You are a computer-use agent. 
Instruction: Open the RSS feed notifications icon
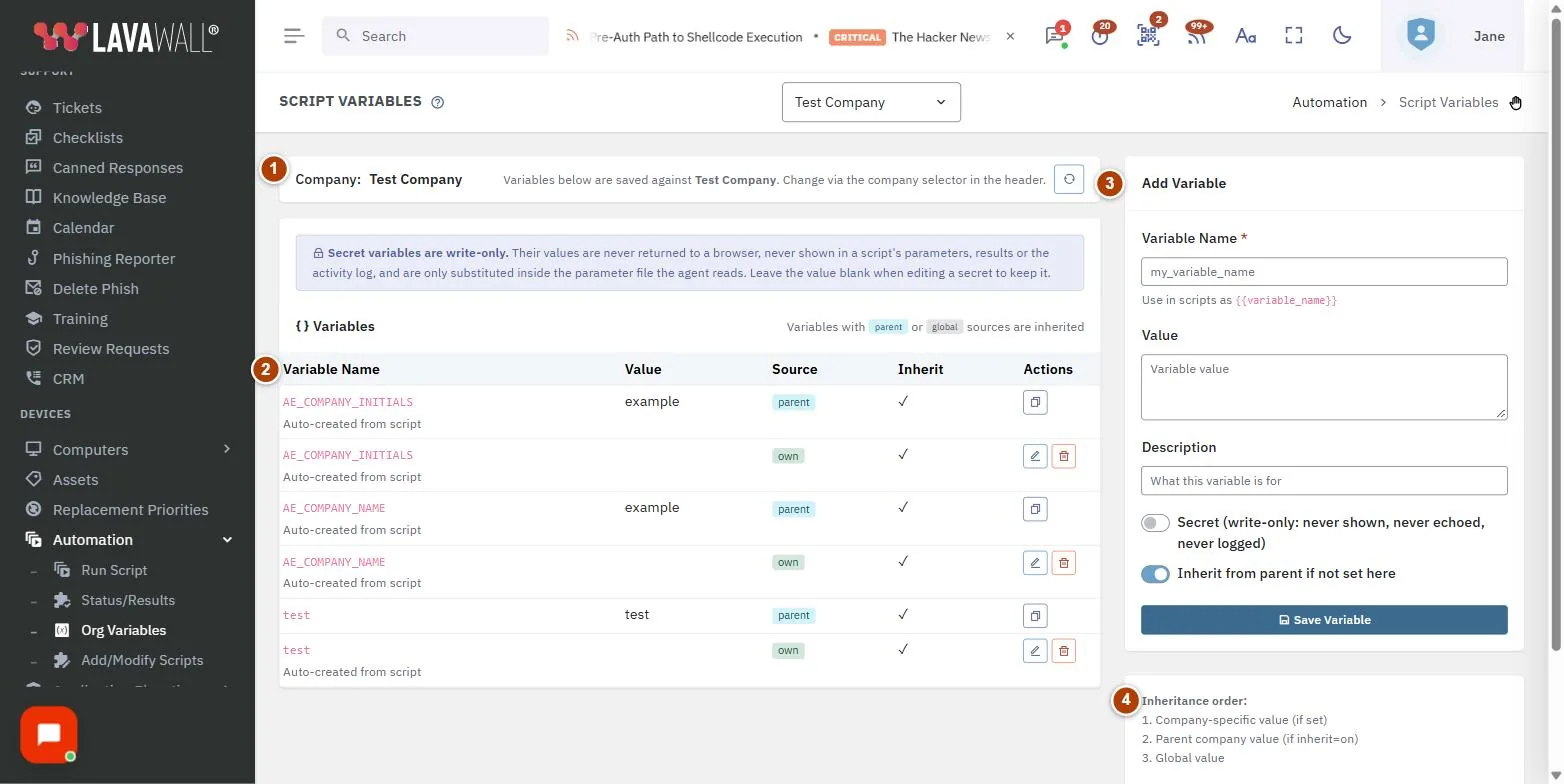pyautogui.click(x=1197, y=36)
